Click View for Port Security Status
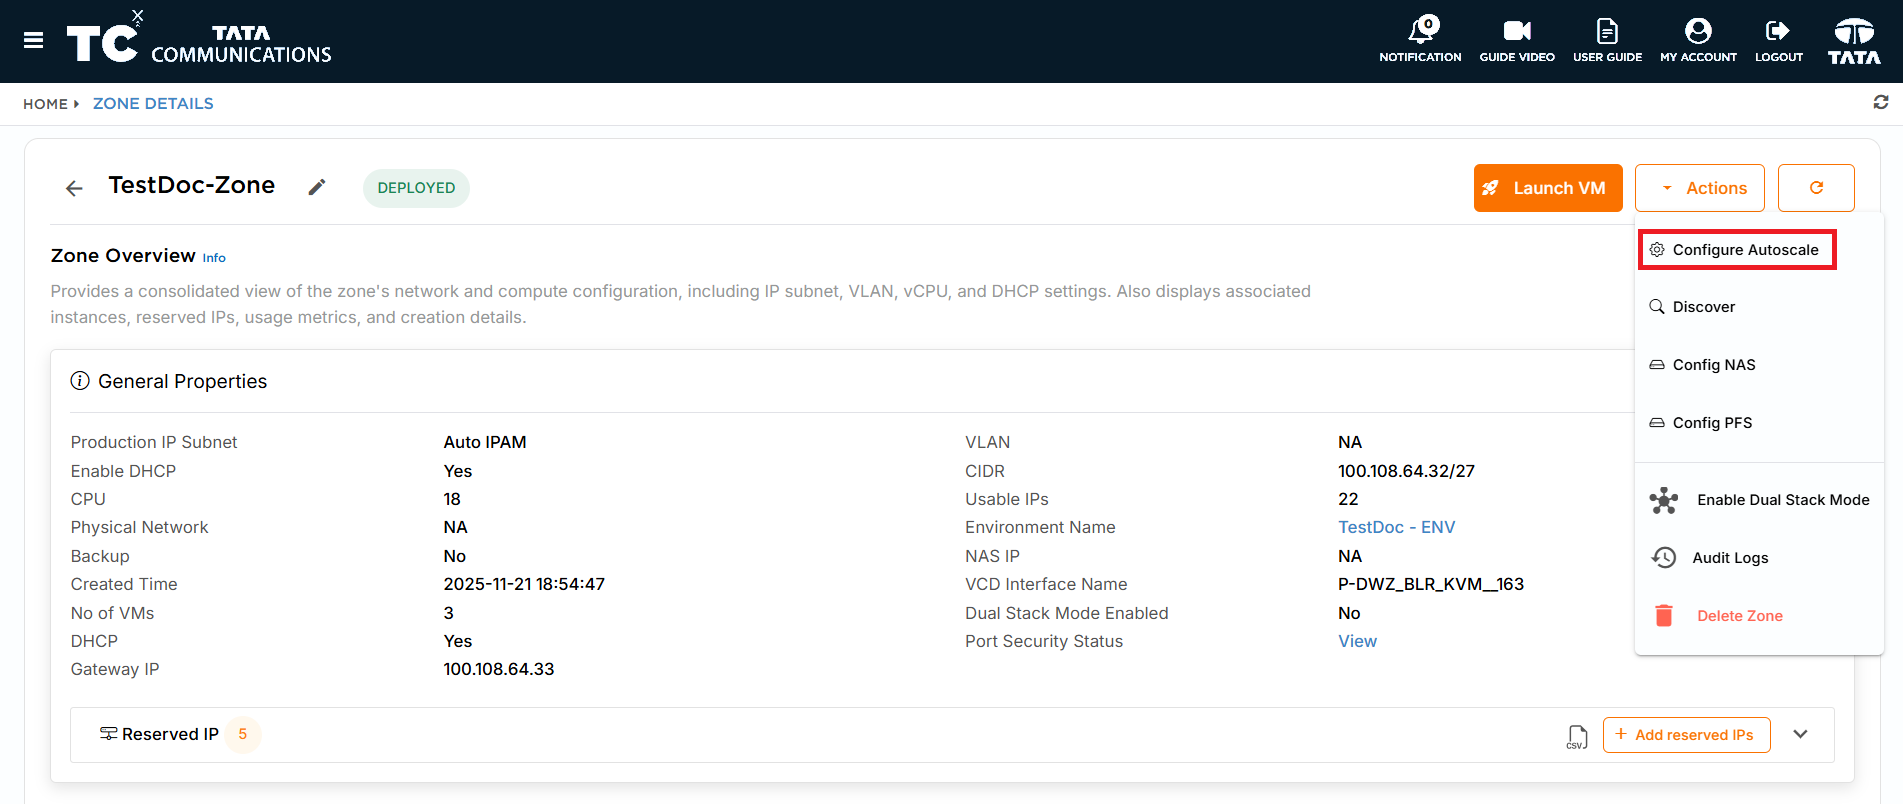1903x804 pixels. pos(1357,641)
